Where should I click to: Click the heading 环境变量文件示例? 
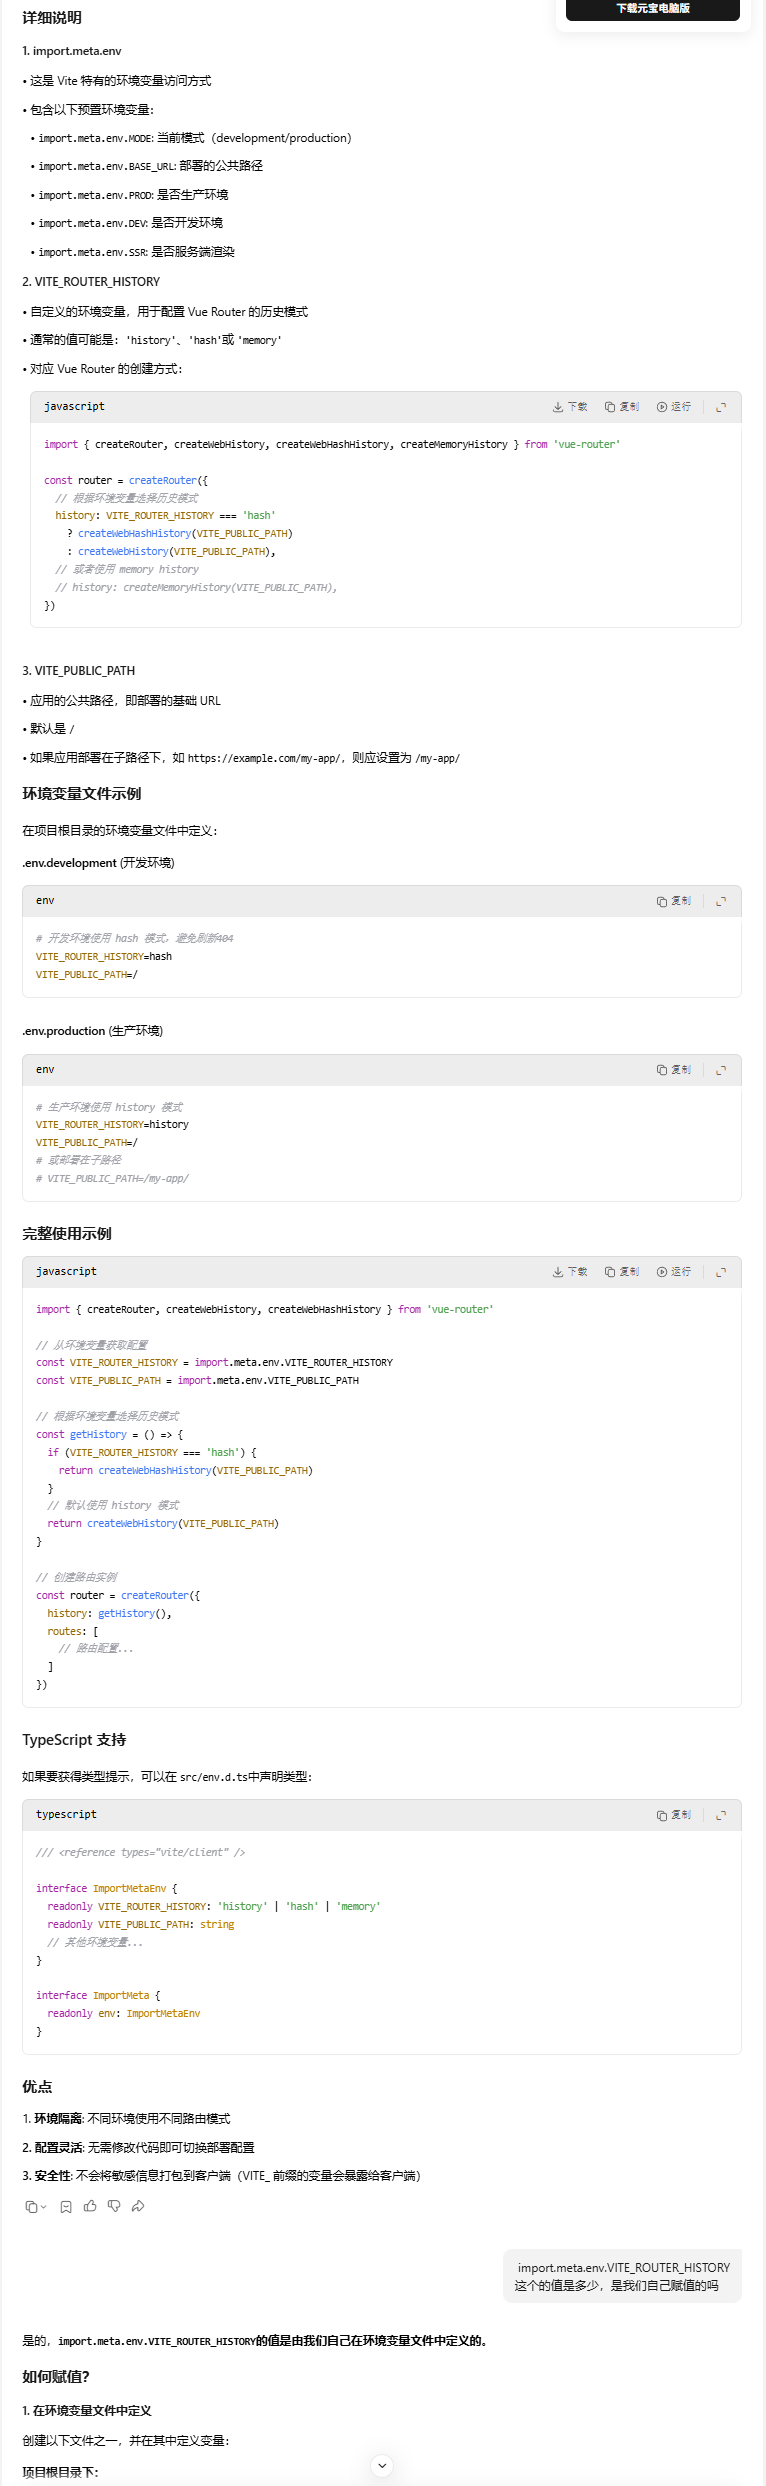click(82, 794)
